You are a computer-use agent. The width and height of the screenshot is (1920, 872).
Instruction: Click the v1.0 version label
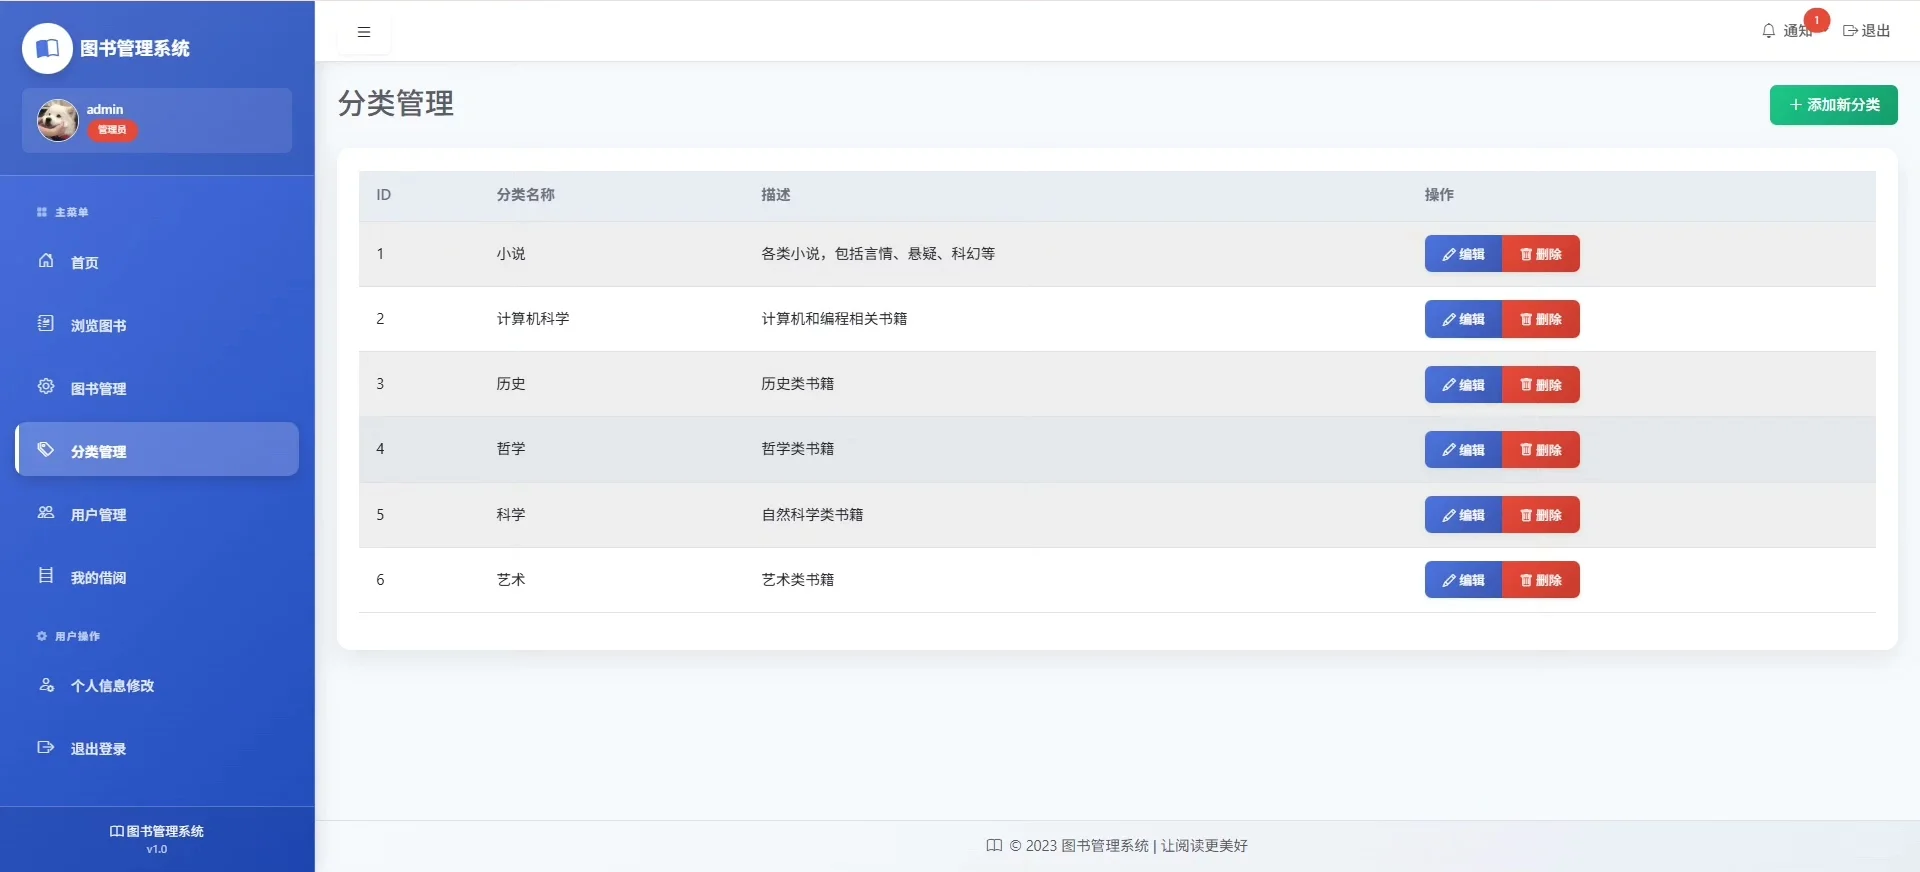(x=157, y=849)
